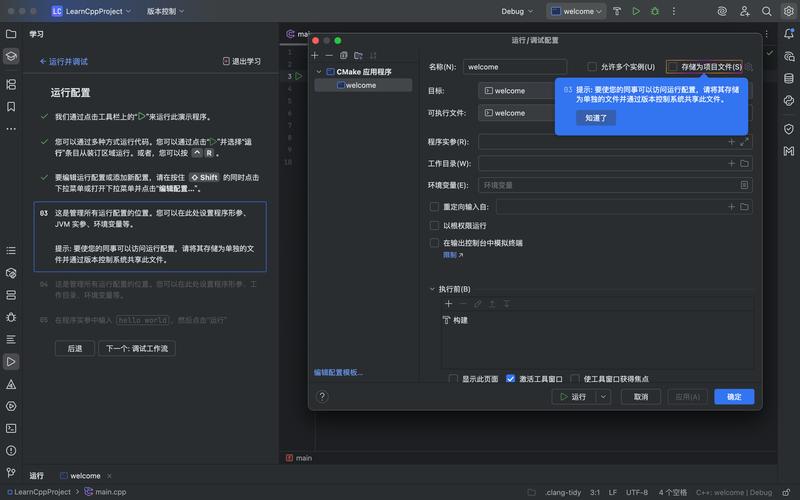800x500 pixels.
Task: Open the Debug build profile dropdown
Action: click(x=517, y=11)
